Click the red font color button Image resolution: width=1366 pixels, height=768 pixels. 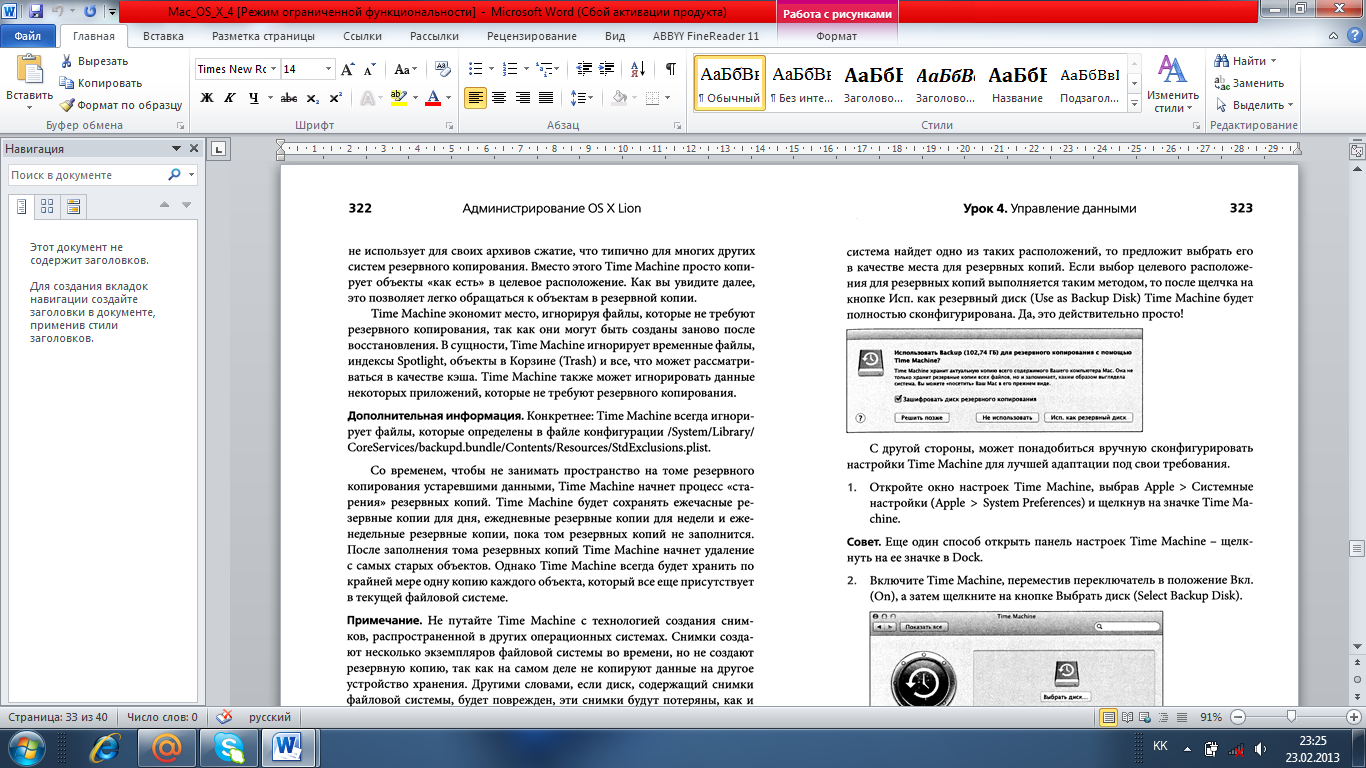[x=432, y=98]
